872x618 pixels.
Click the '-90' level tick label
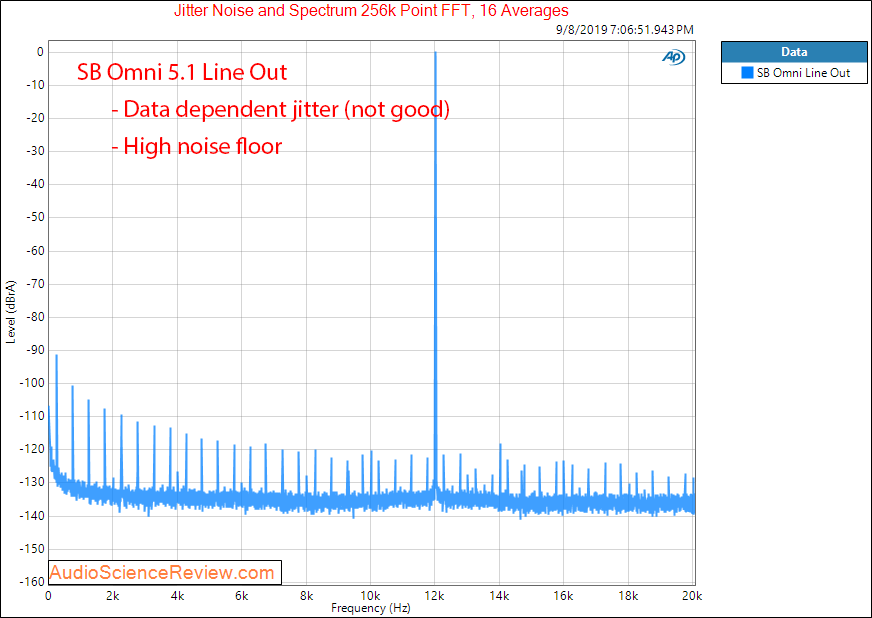pos(34,350)
